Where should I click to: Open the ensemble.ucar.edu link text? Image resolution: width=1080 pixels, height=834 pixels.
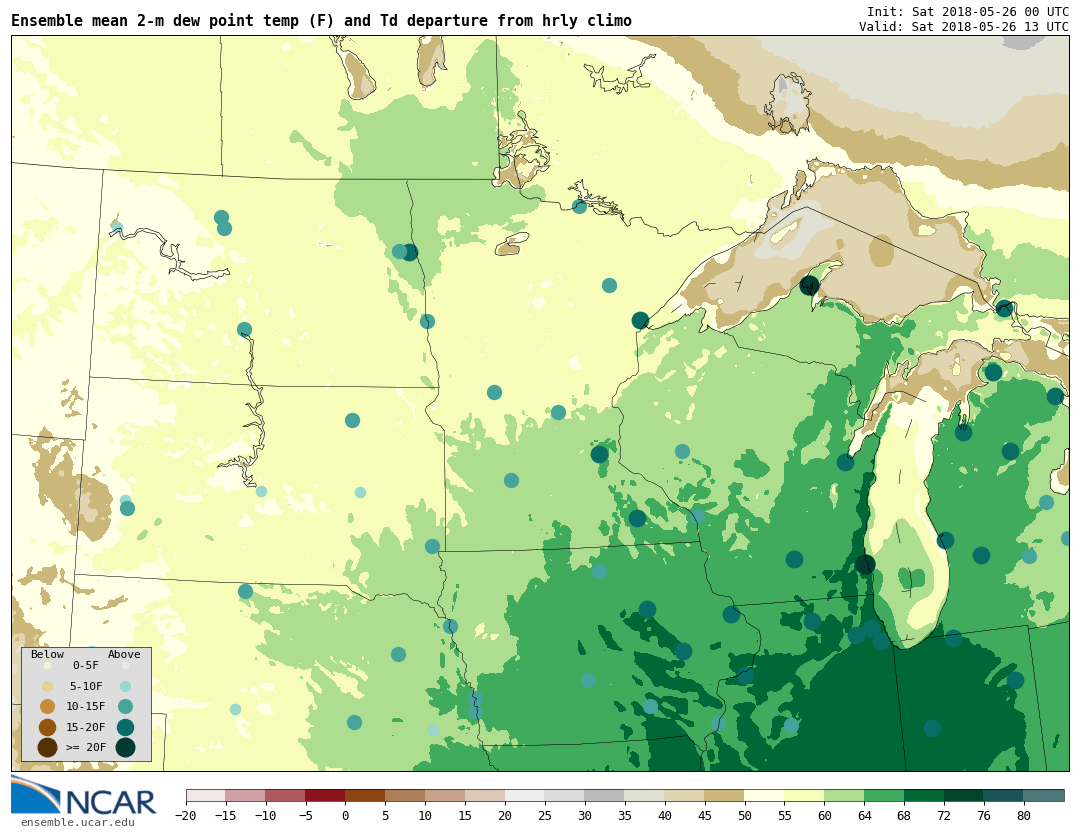78,822
